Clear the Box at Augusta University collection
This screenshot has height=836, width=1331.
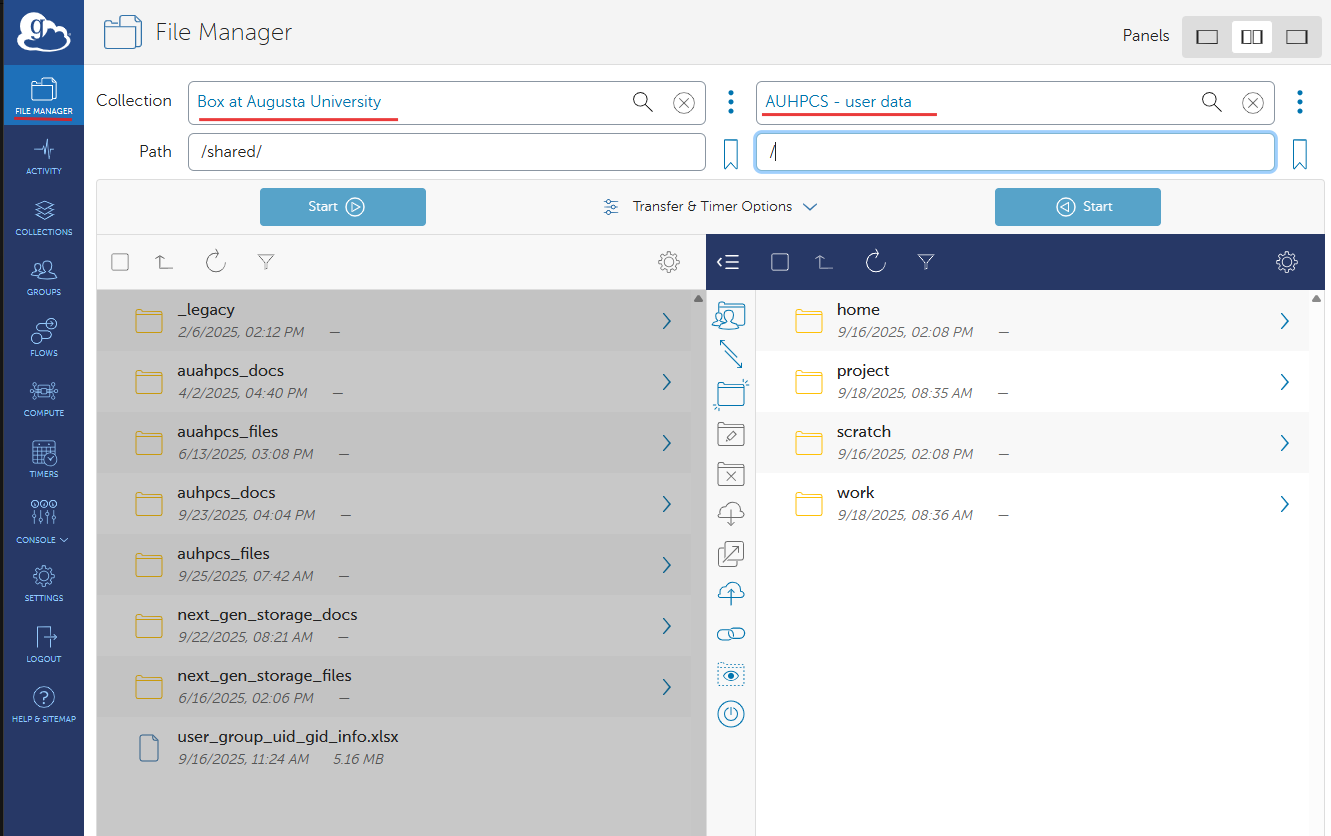pyautogui.click(x=683, y=102)
